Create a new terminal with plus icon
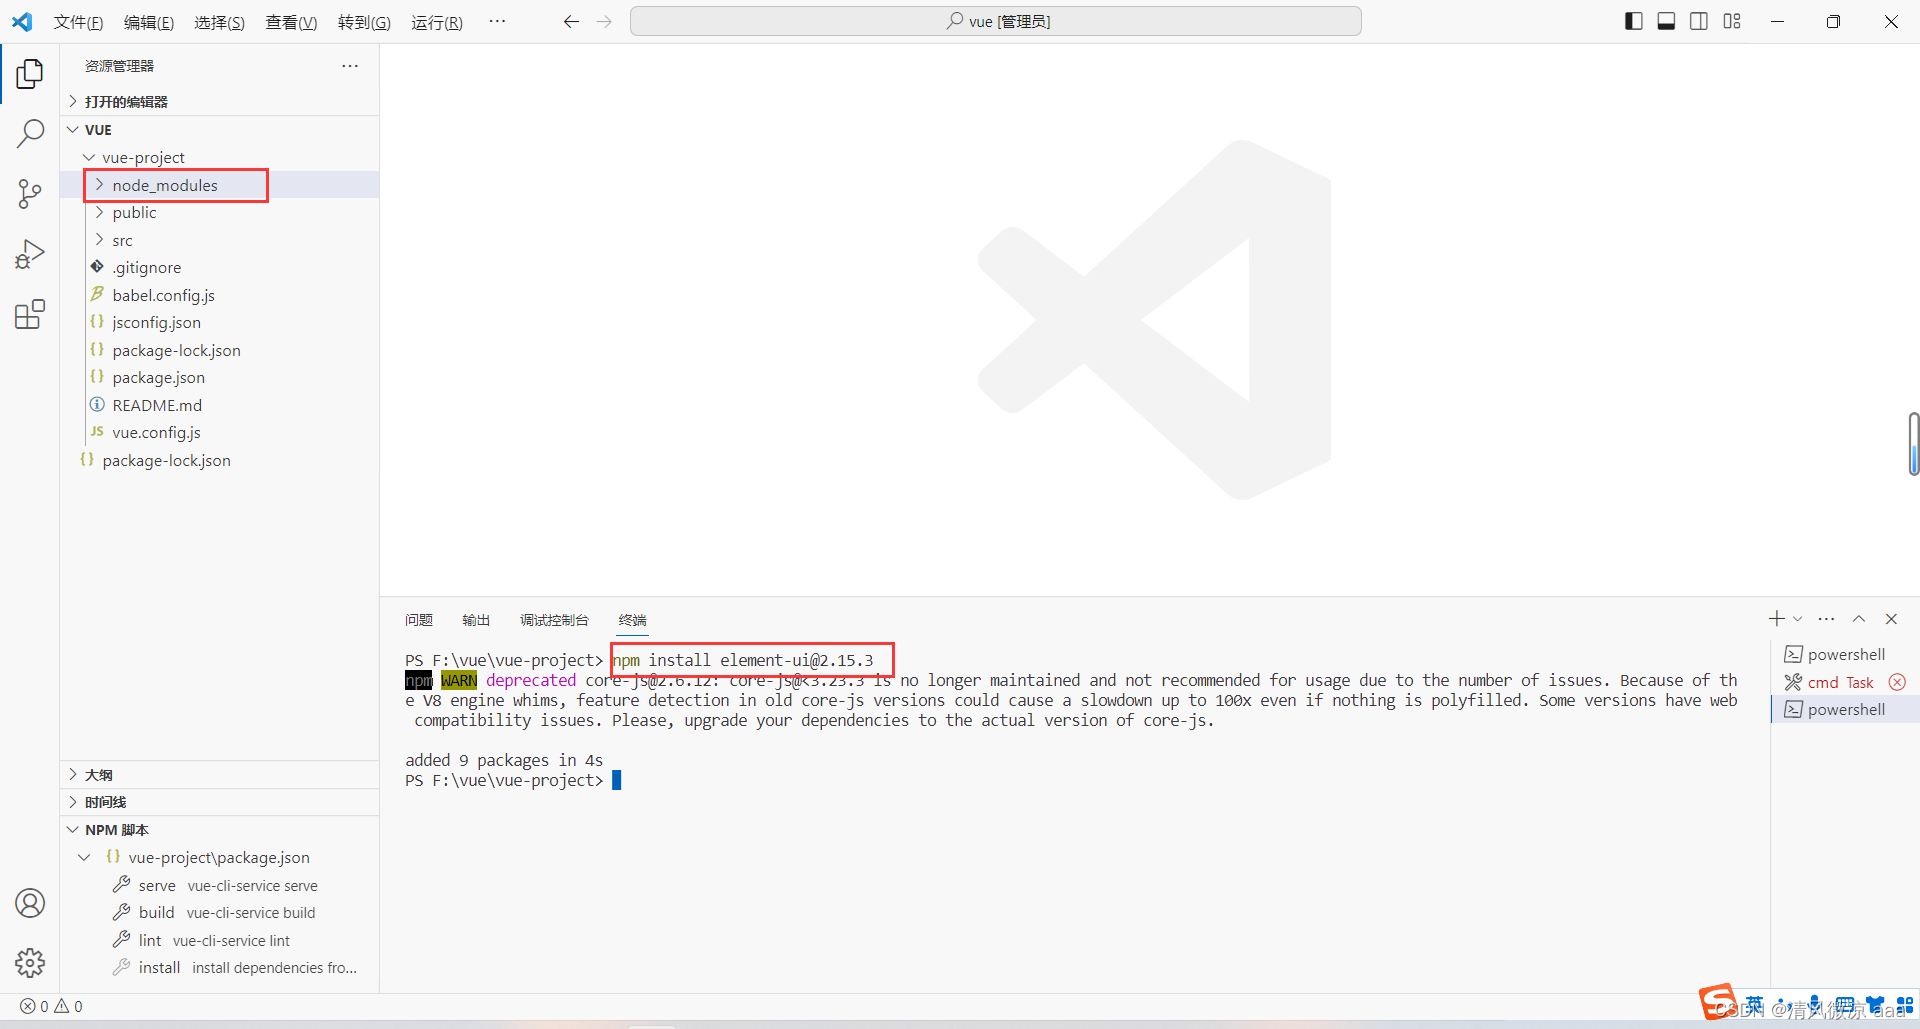The width and height of the screenshot is (1920, 1029). [1776, 619]
